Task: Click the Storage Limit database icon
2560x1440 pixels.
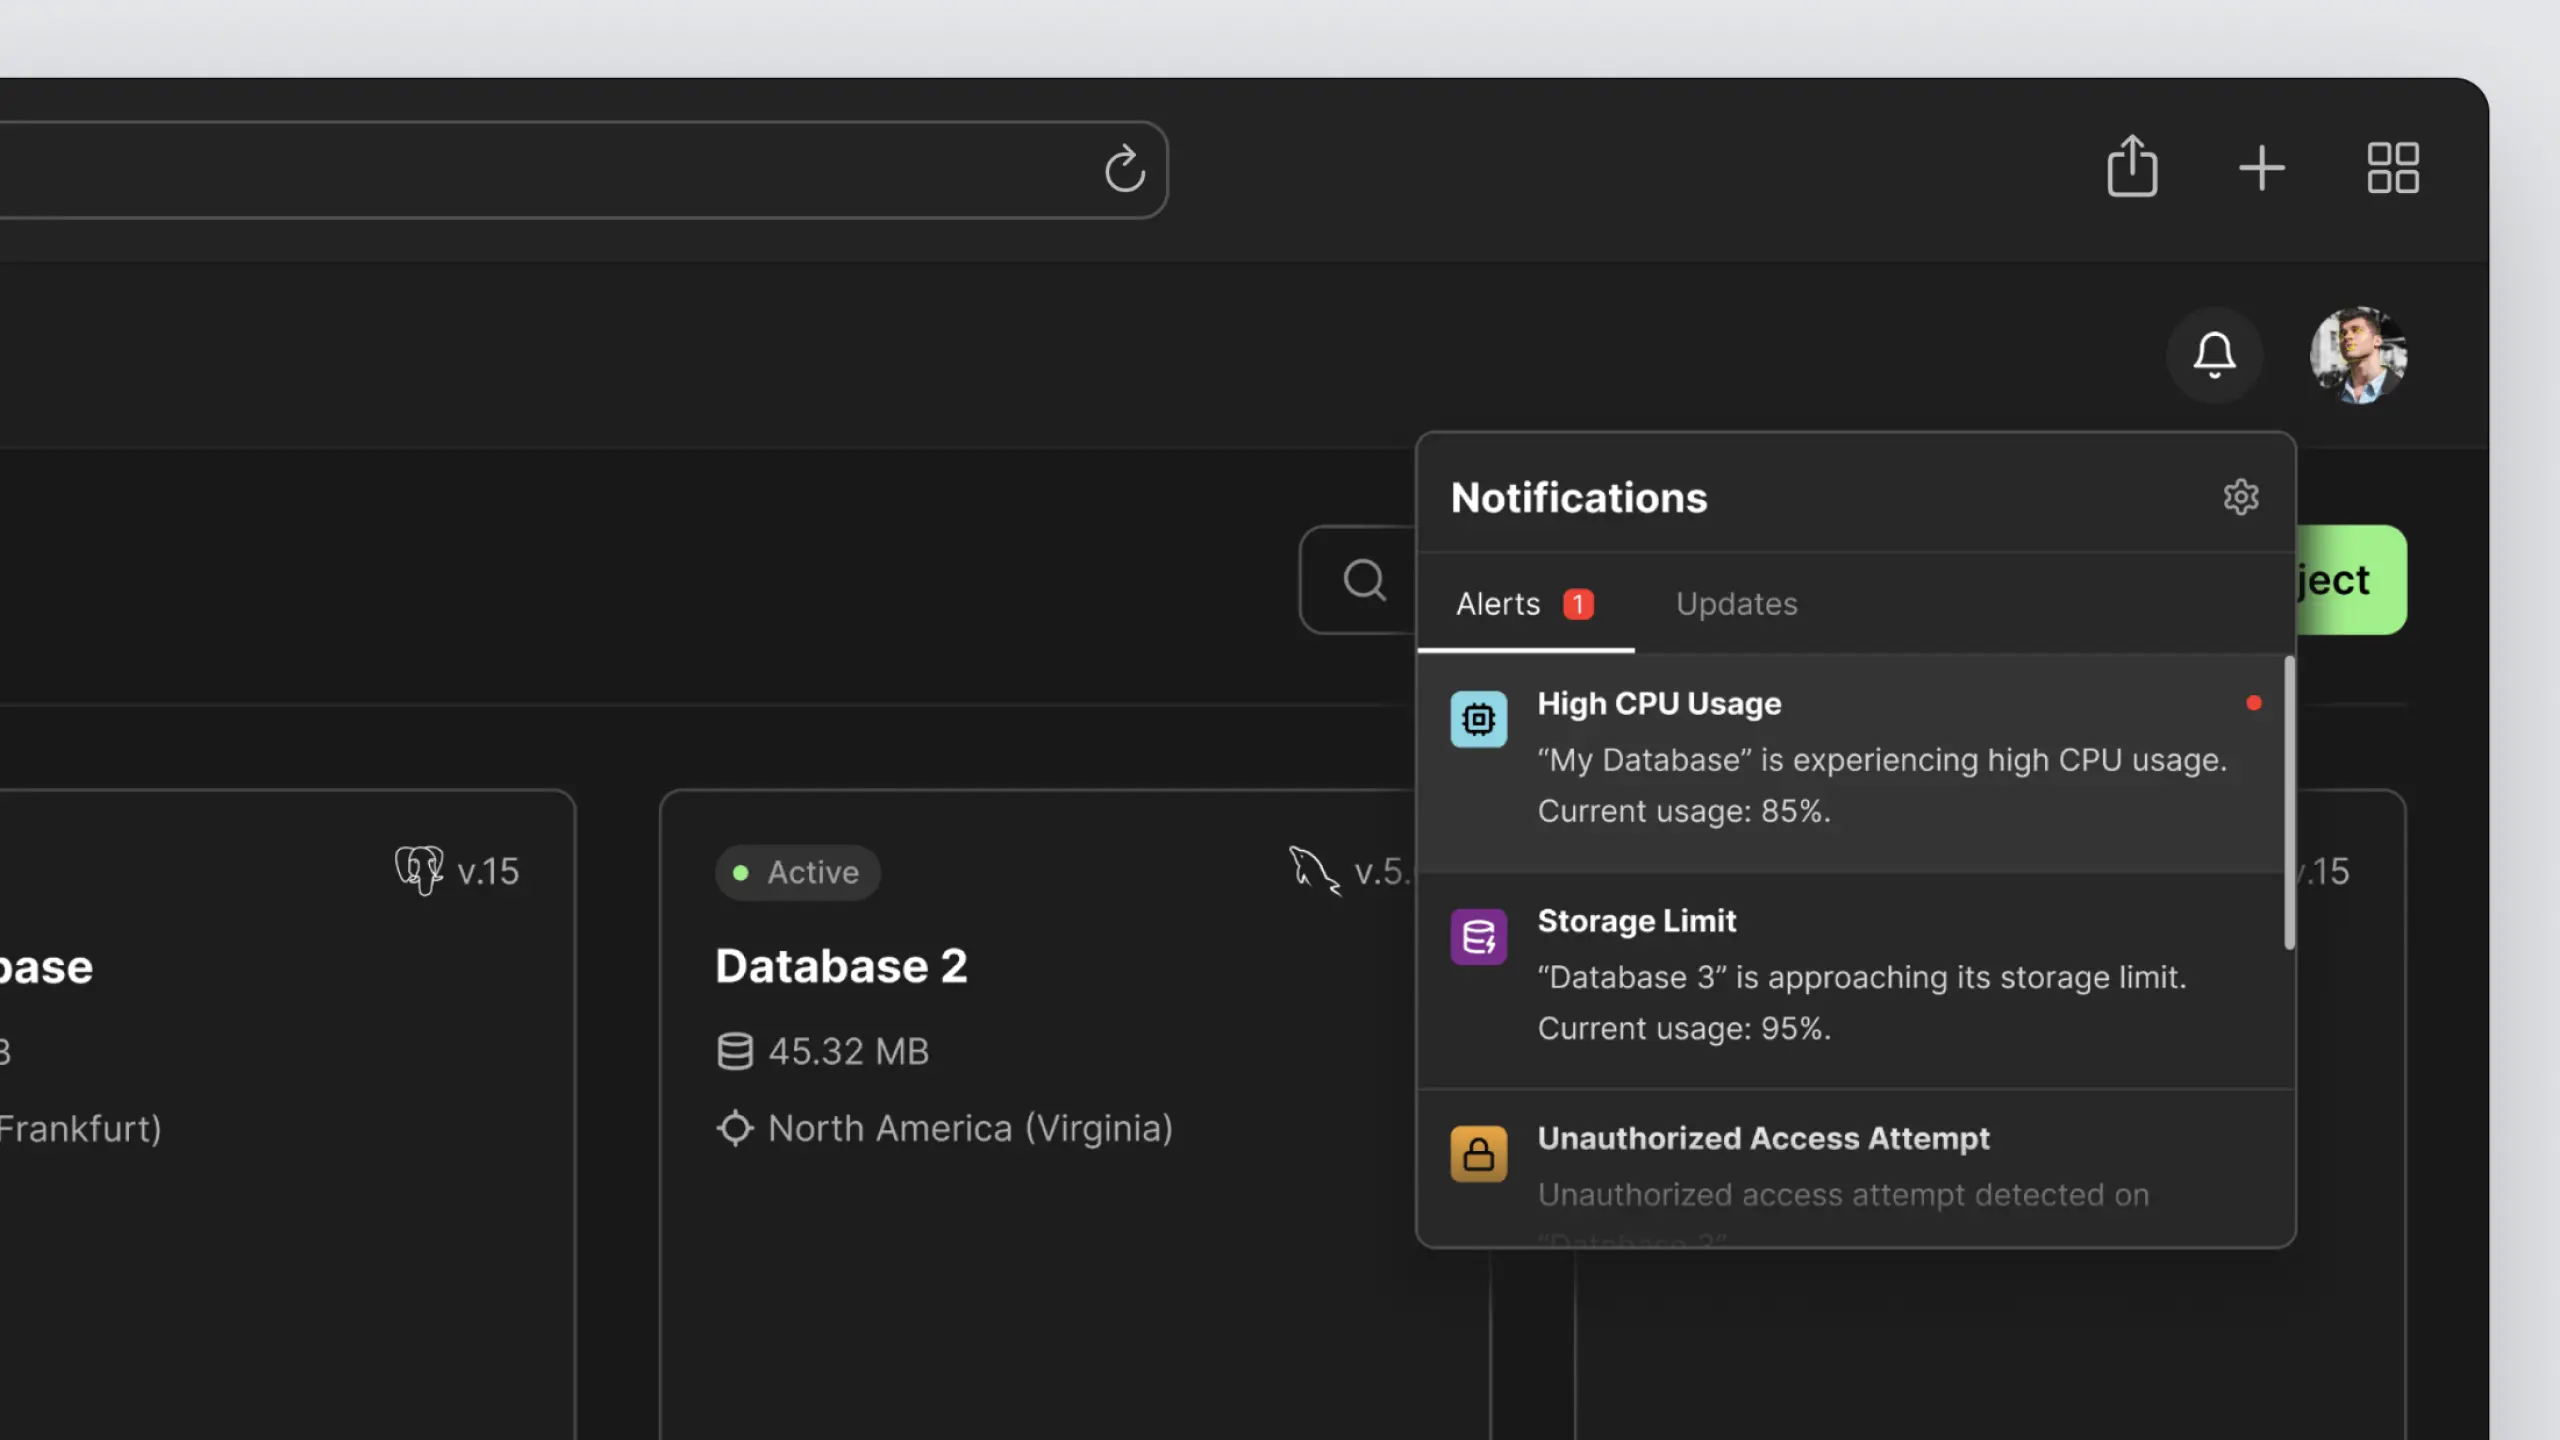Action: point(1478,937)
